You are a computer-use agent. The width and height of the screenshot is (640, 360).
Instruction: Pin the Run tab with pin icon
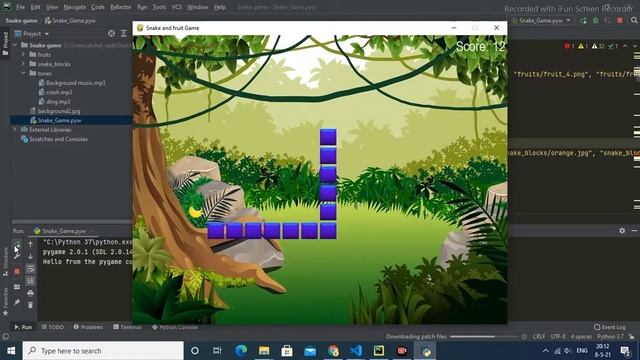tap(17, 302)
